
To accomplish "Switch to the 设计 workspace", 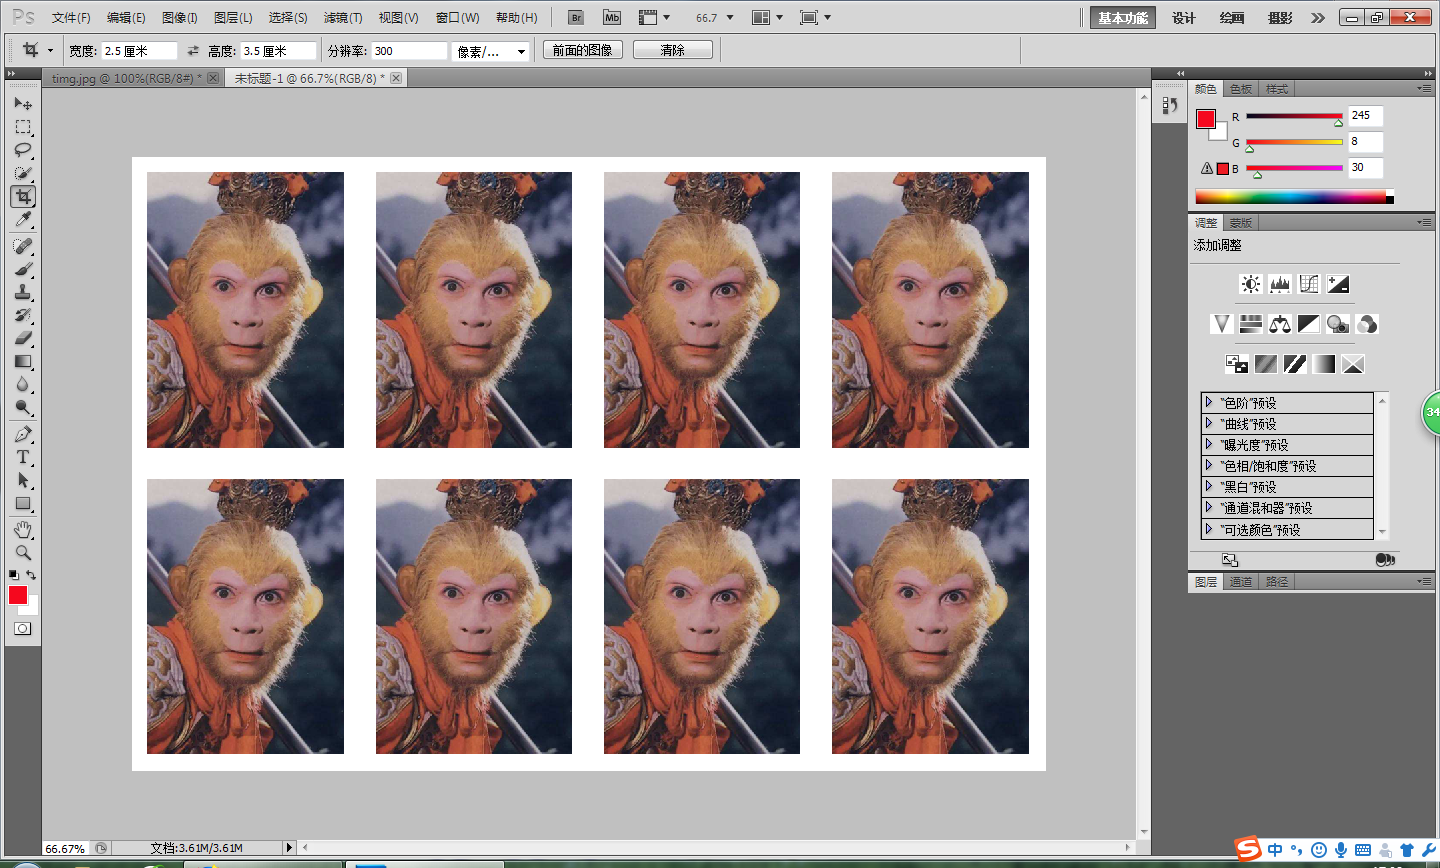I will point(1184,18).
